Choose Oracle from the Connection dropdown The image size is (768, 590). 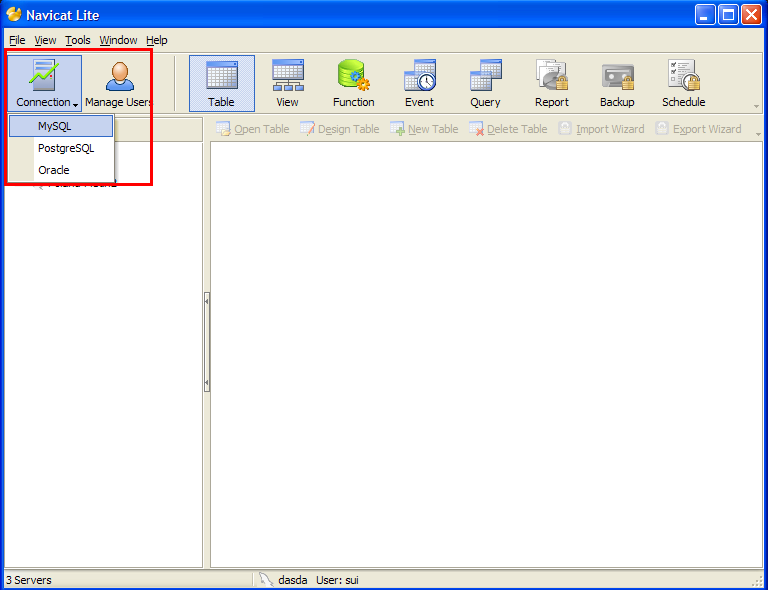(x=61, y=170)
